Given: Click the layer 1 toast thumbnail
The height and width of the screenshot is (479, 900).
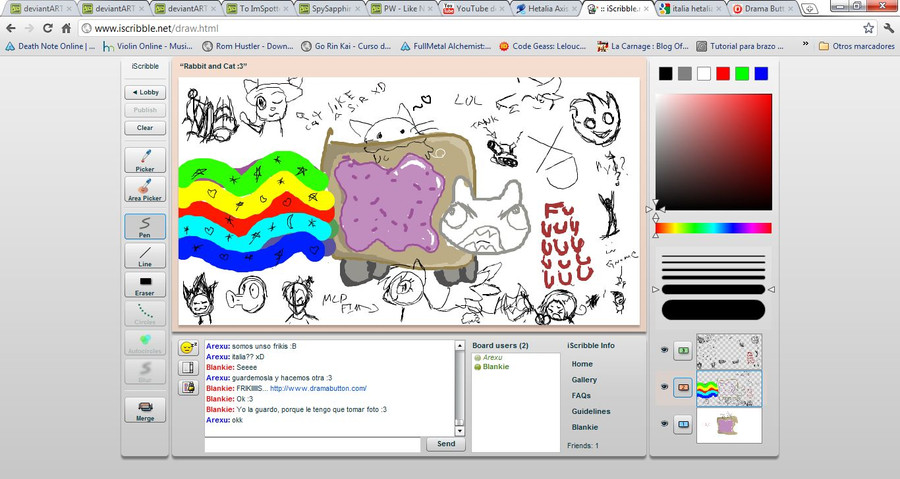Looking at the screenshot, I should 729,426.
